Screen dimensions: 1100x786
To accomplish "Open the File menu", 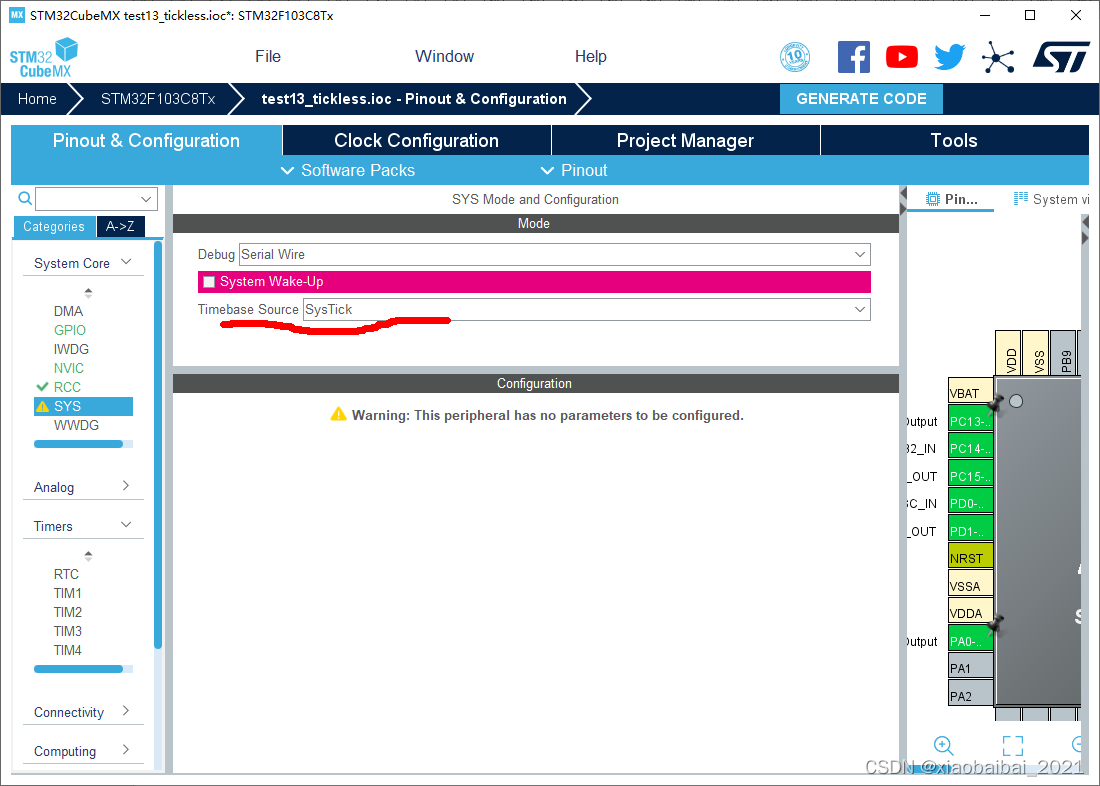I will pos(268,57).
